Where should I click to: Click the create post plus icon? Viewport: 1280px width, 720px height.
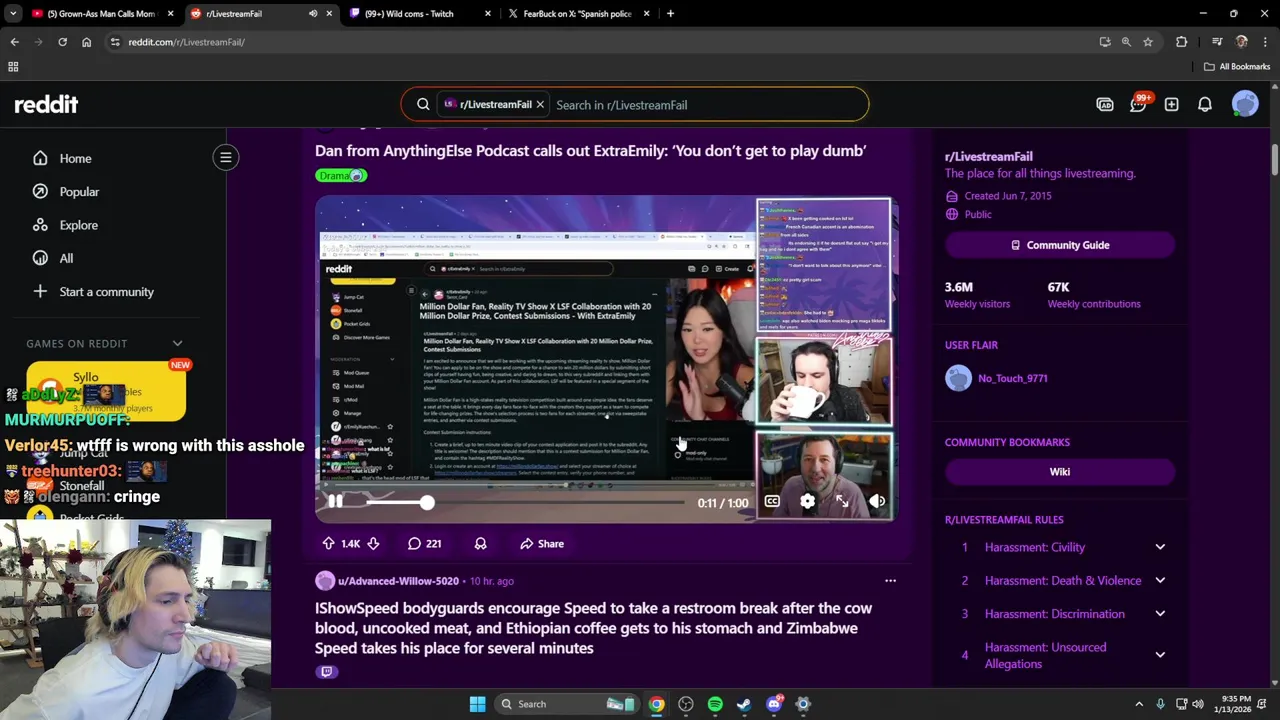pos(1171,104)
